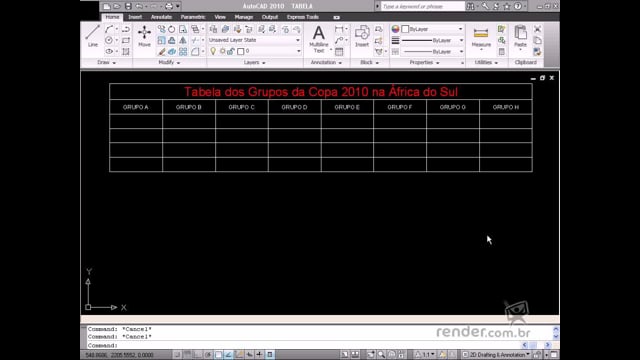Select the Circle draw tool
640x360 pixels.
109,40
